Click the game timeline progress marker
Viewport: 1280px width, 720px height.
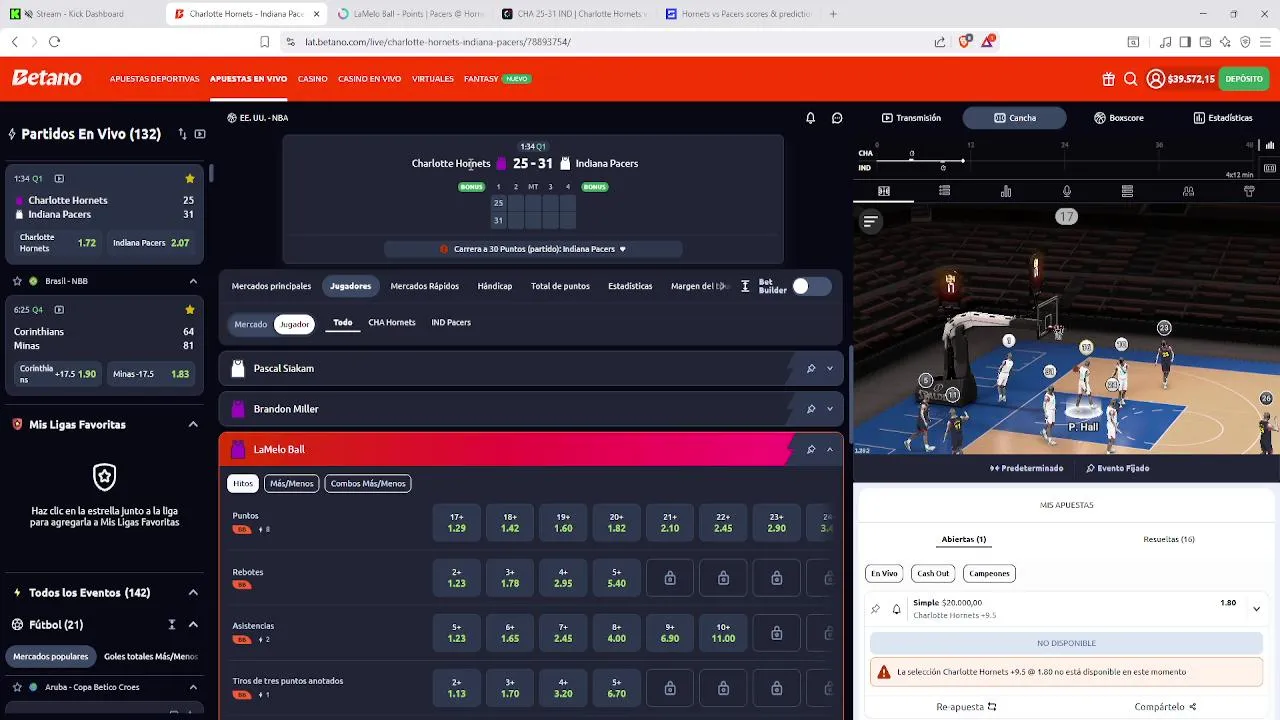(x=963, y=160)
